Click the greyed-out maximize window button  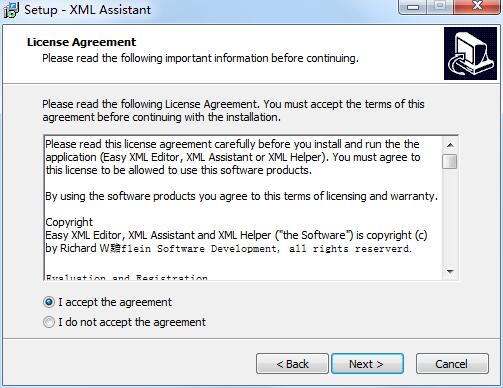[440, 6]
